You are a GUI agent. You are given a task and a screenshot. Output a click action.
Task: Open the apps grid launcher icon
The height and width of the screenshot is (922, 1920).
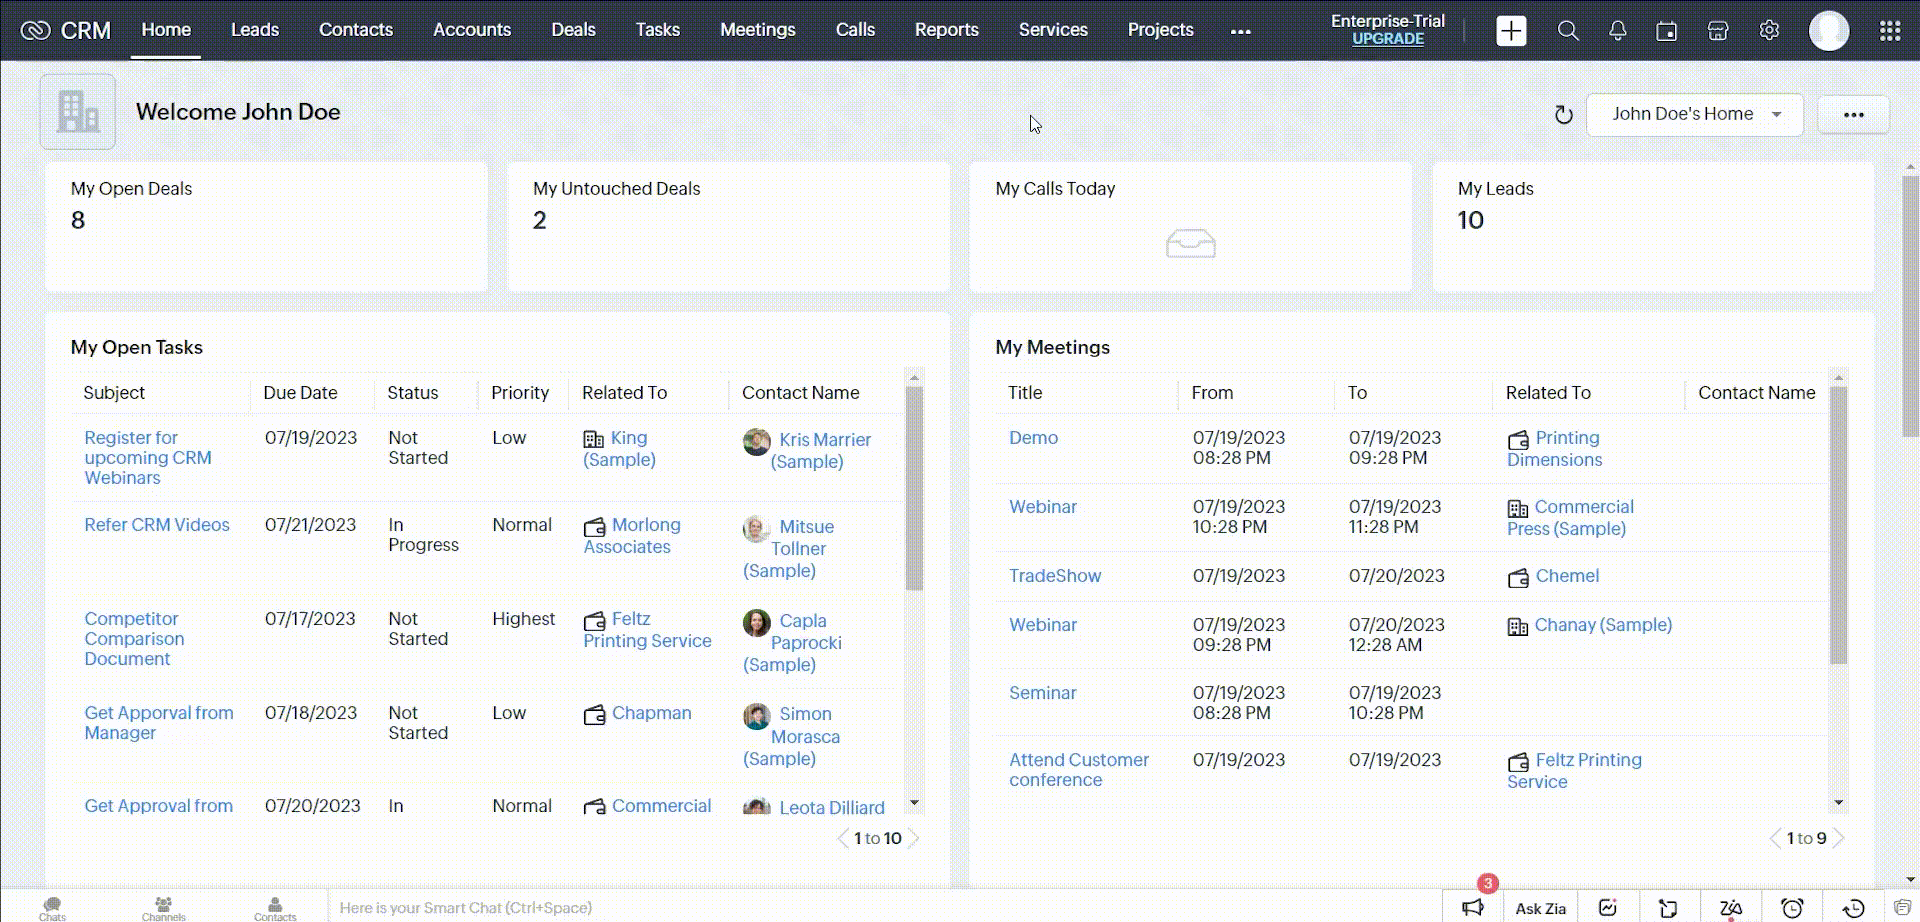coord(1889,31)
